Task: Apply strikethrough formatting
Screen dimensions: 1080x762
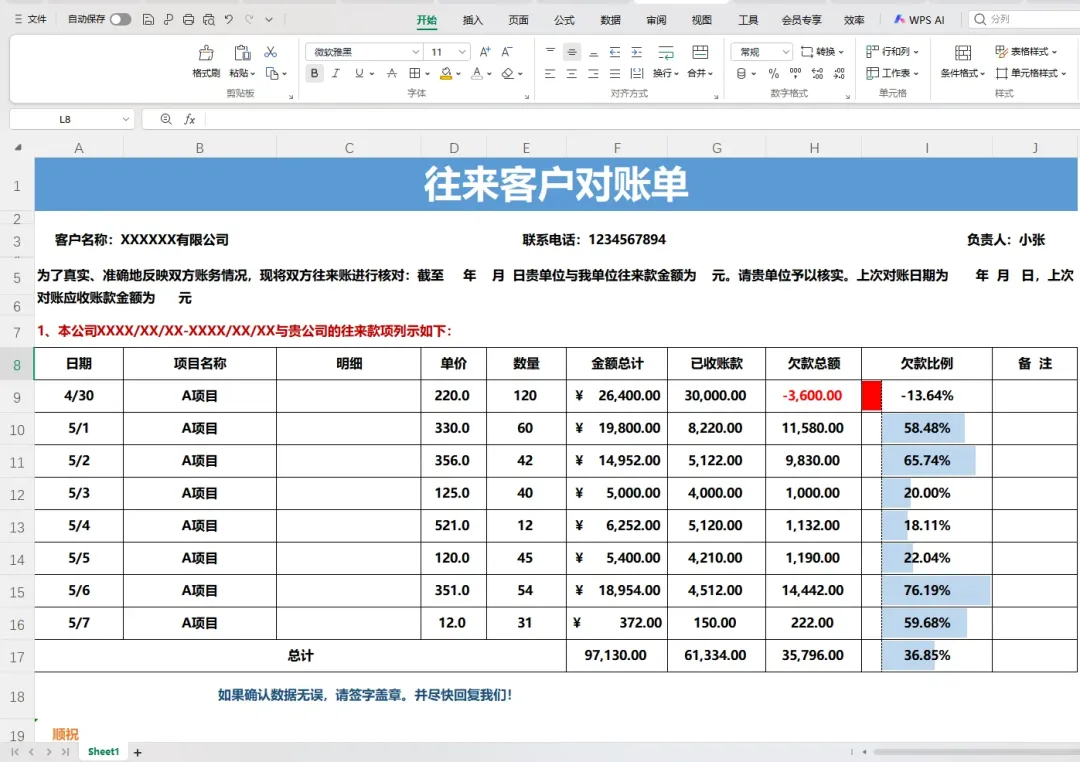Action: tap(391, 73)
